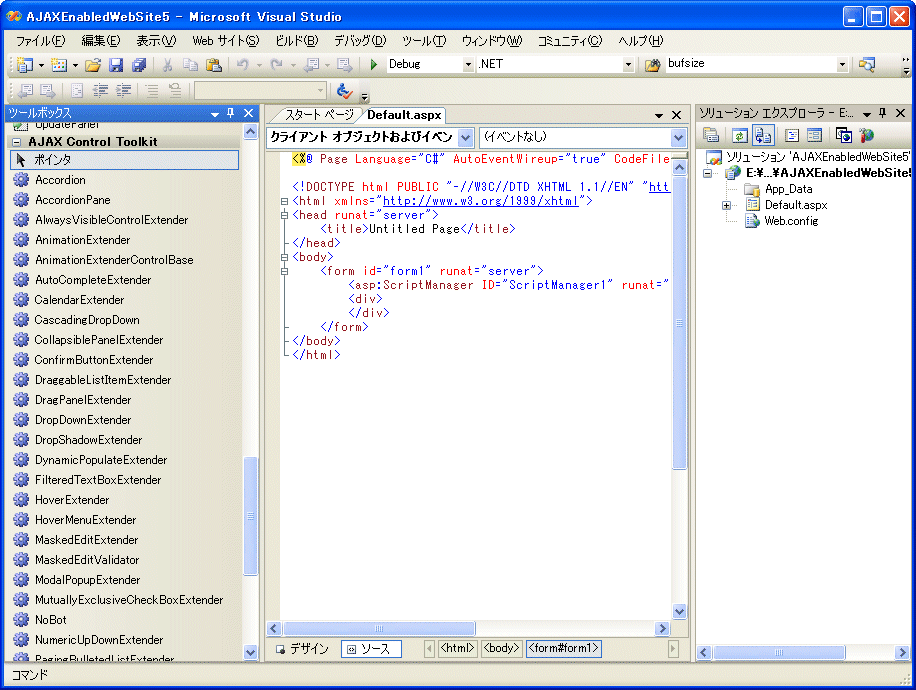Screen dimensions: 916x690
Task: Select the <form#form1> tag navigator button
Action: point(563,649)
